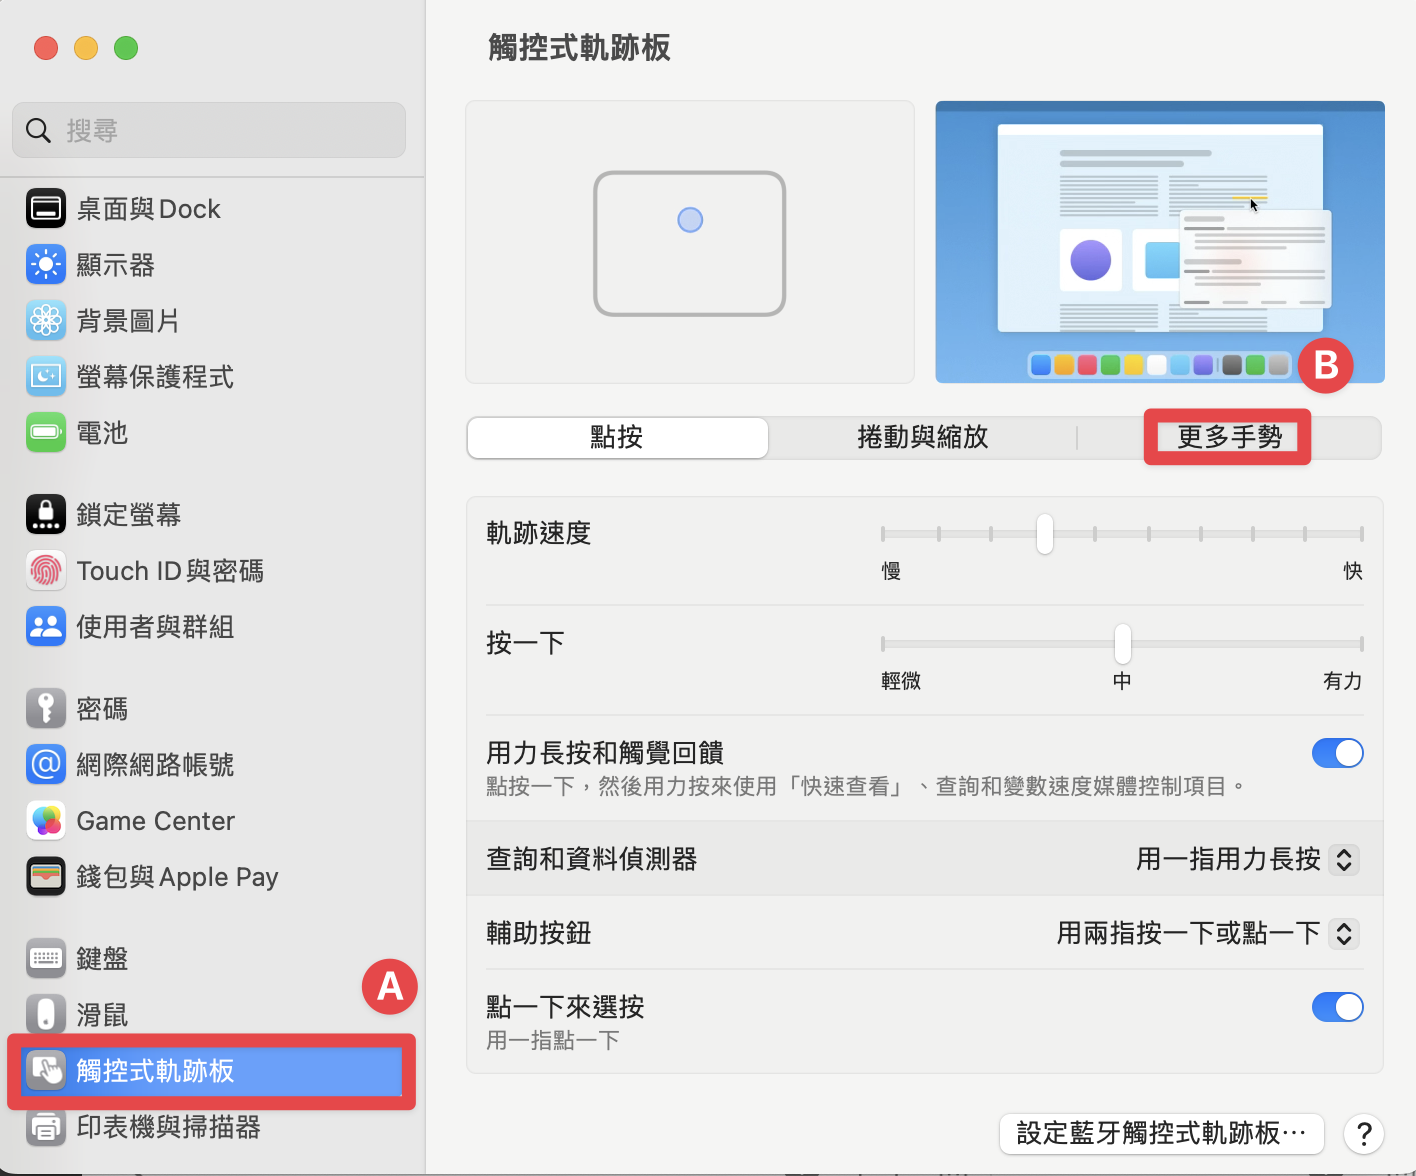
Task: Open the Game Center icon
Action: click(x=46, y=820)
